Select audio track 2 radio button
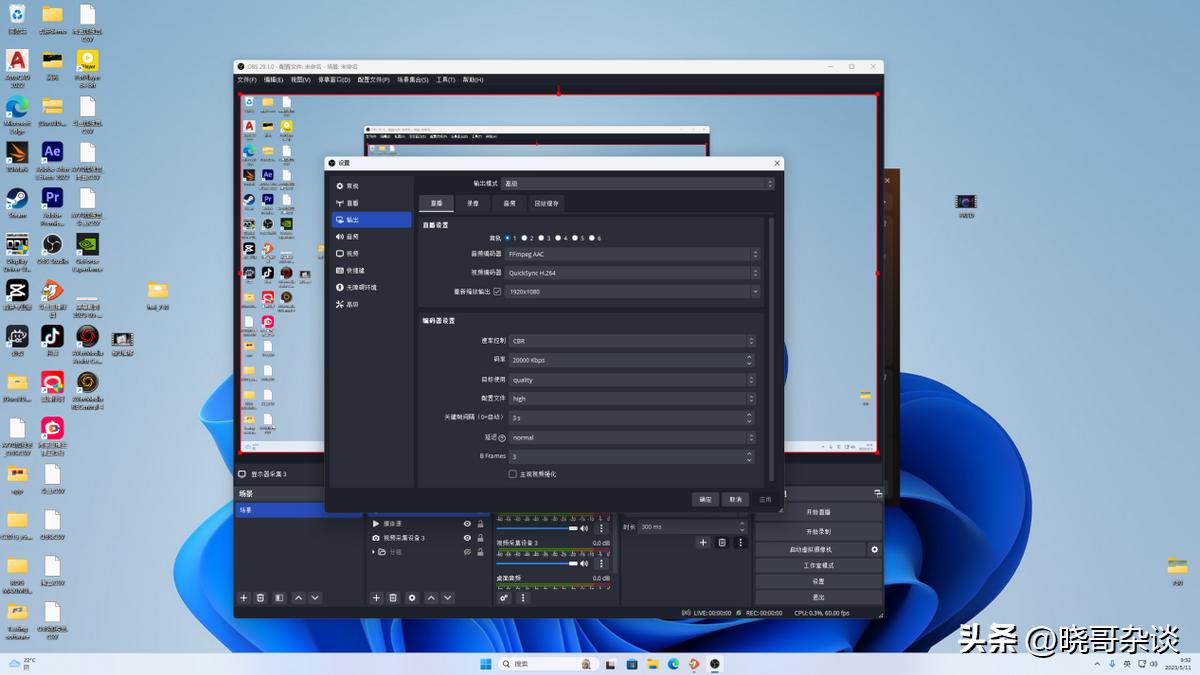This screenshot has width=1200, height=675. pos(524,238)
